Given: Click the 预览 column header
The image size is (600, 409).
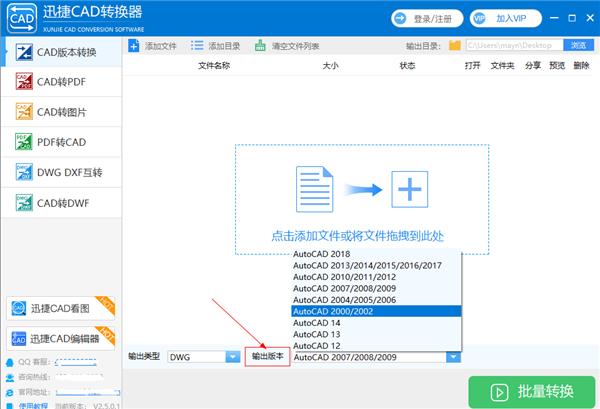Looking at the screenshot, I should [557, 65].
